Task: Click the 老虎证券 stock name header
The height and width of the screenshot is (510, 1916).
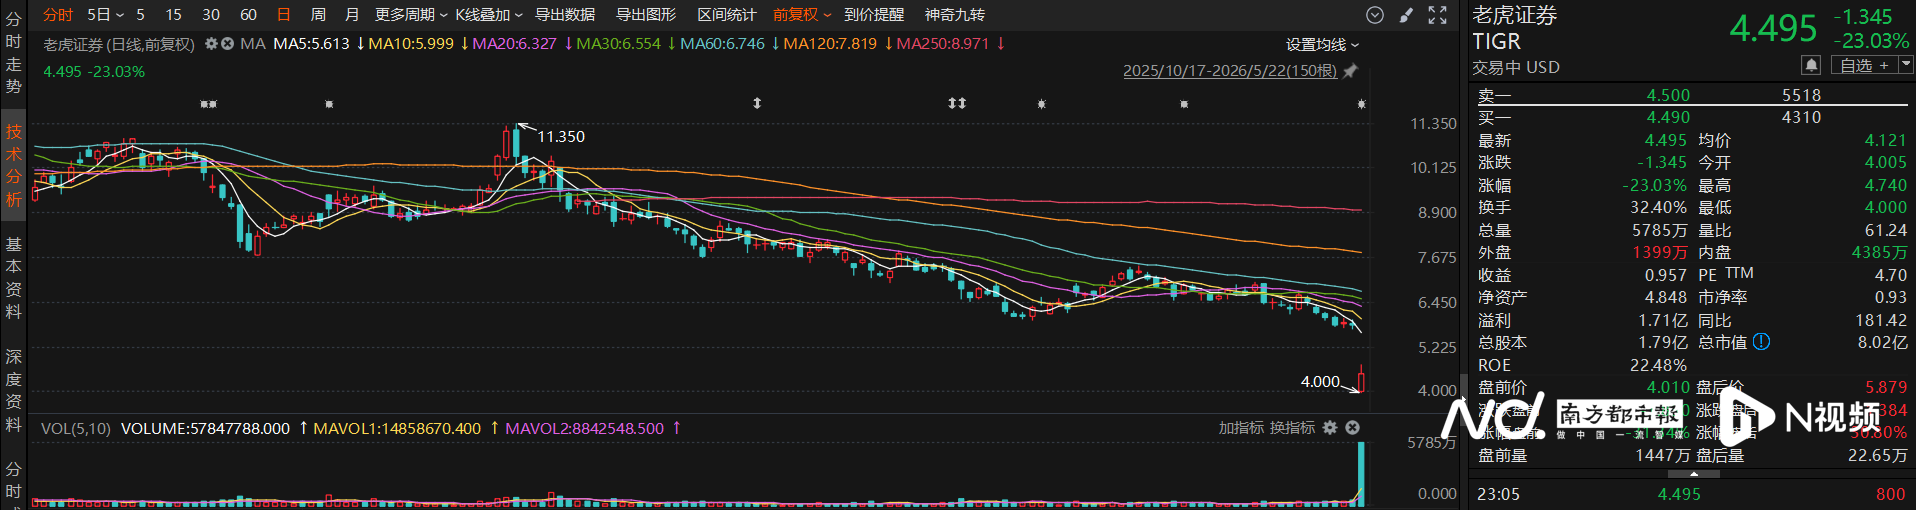Action: [1514, 15]
